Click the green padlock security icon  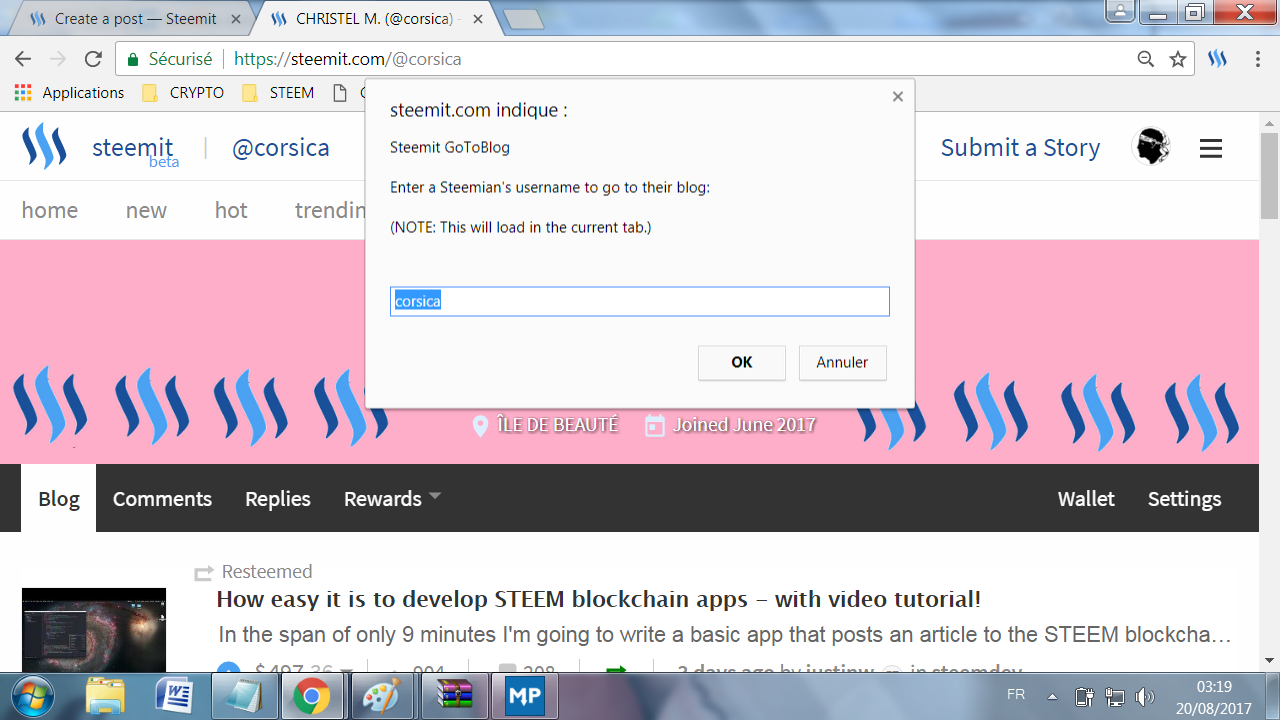click(132, 59)
